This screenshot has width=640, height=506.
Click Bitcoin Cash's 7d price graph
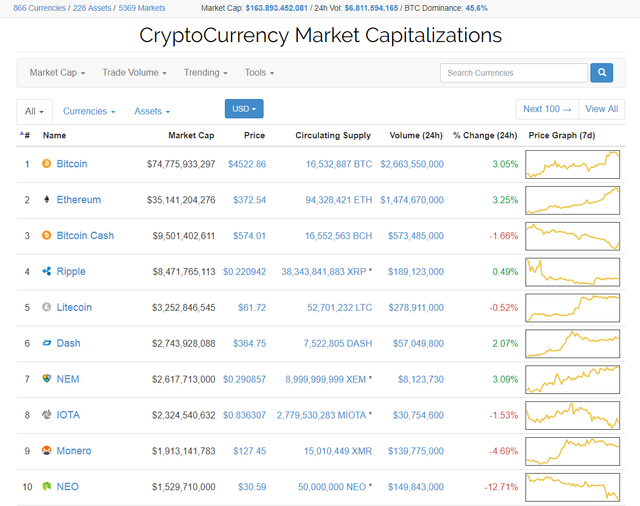pyautogui.click(x=572, y=236)
